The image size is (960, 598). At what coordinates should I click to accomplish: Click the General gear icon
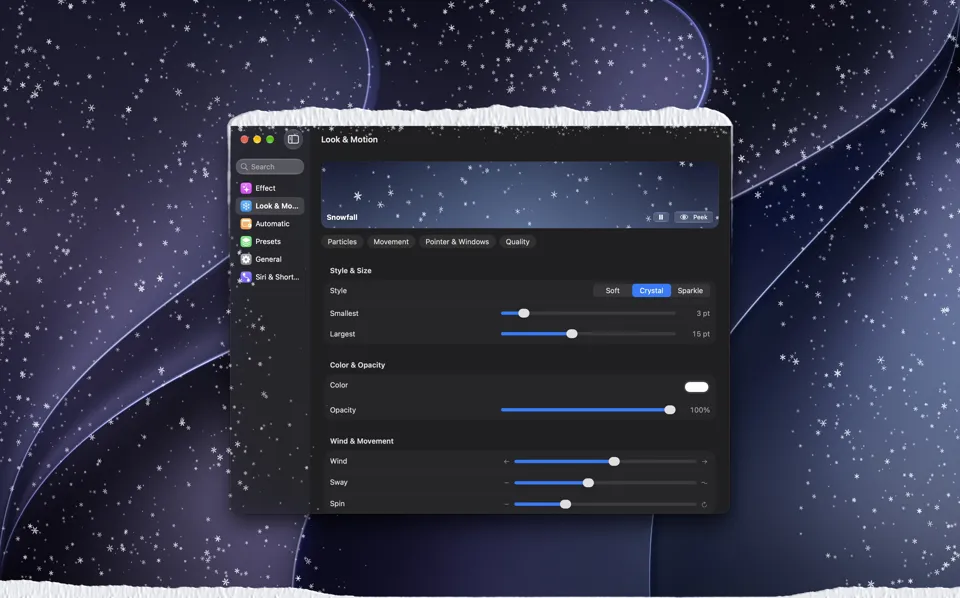point(246,259)
